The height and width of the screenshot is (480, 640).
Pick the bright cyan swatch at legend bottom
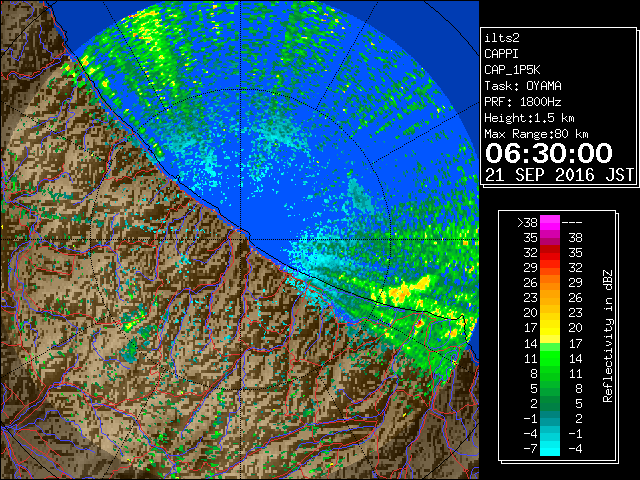pos(550,449)
